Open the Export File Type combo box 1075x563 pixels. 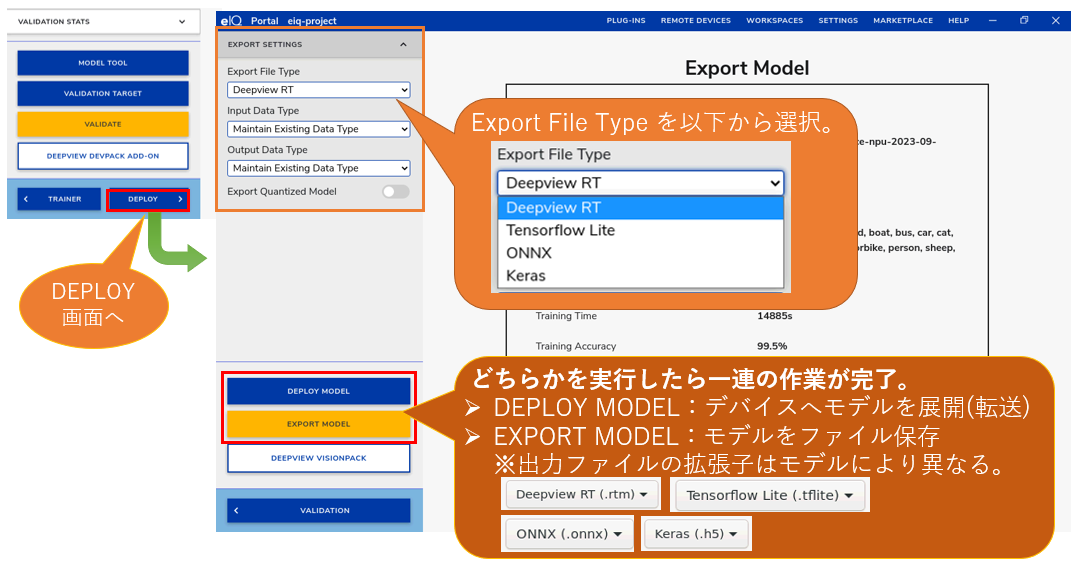tap(319, 90)
